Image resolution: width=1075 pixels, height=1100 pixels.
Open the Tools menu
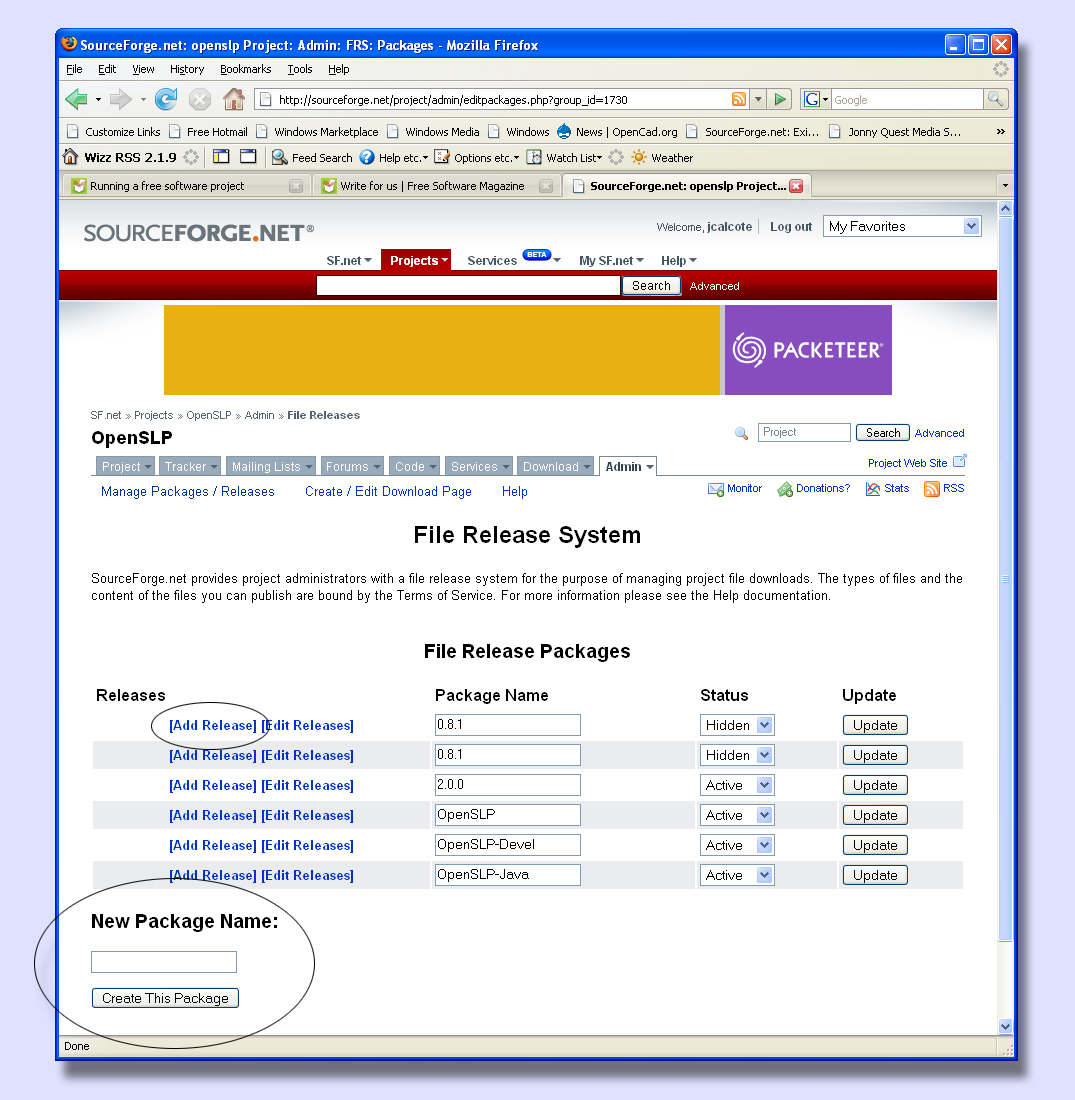point(300,69)
